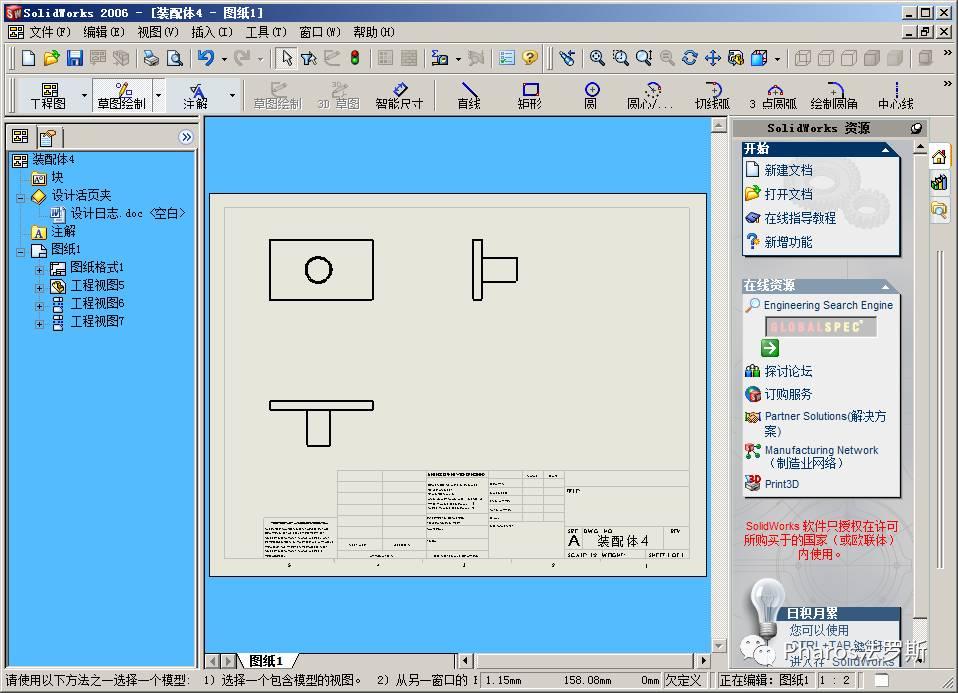Open the 在线指导教程 tutorial link
The width and height of the screenshot is (958, 693).
[x=799, y=218]
